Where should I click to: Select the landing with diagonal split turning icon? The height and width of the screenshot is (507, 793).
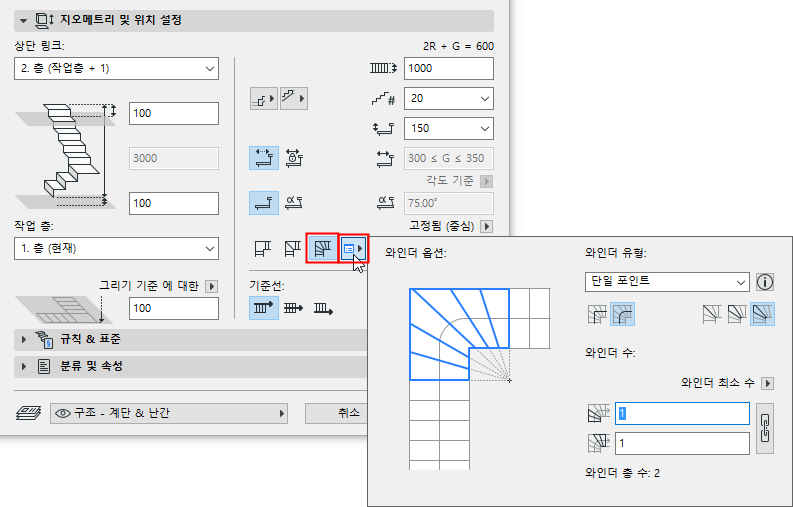coord(292,248)
